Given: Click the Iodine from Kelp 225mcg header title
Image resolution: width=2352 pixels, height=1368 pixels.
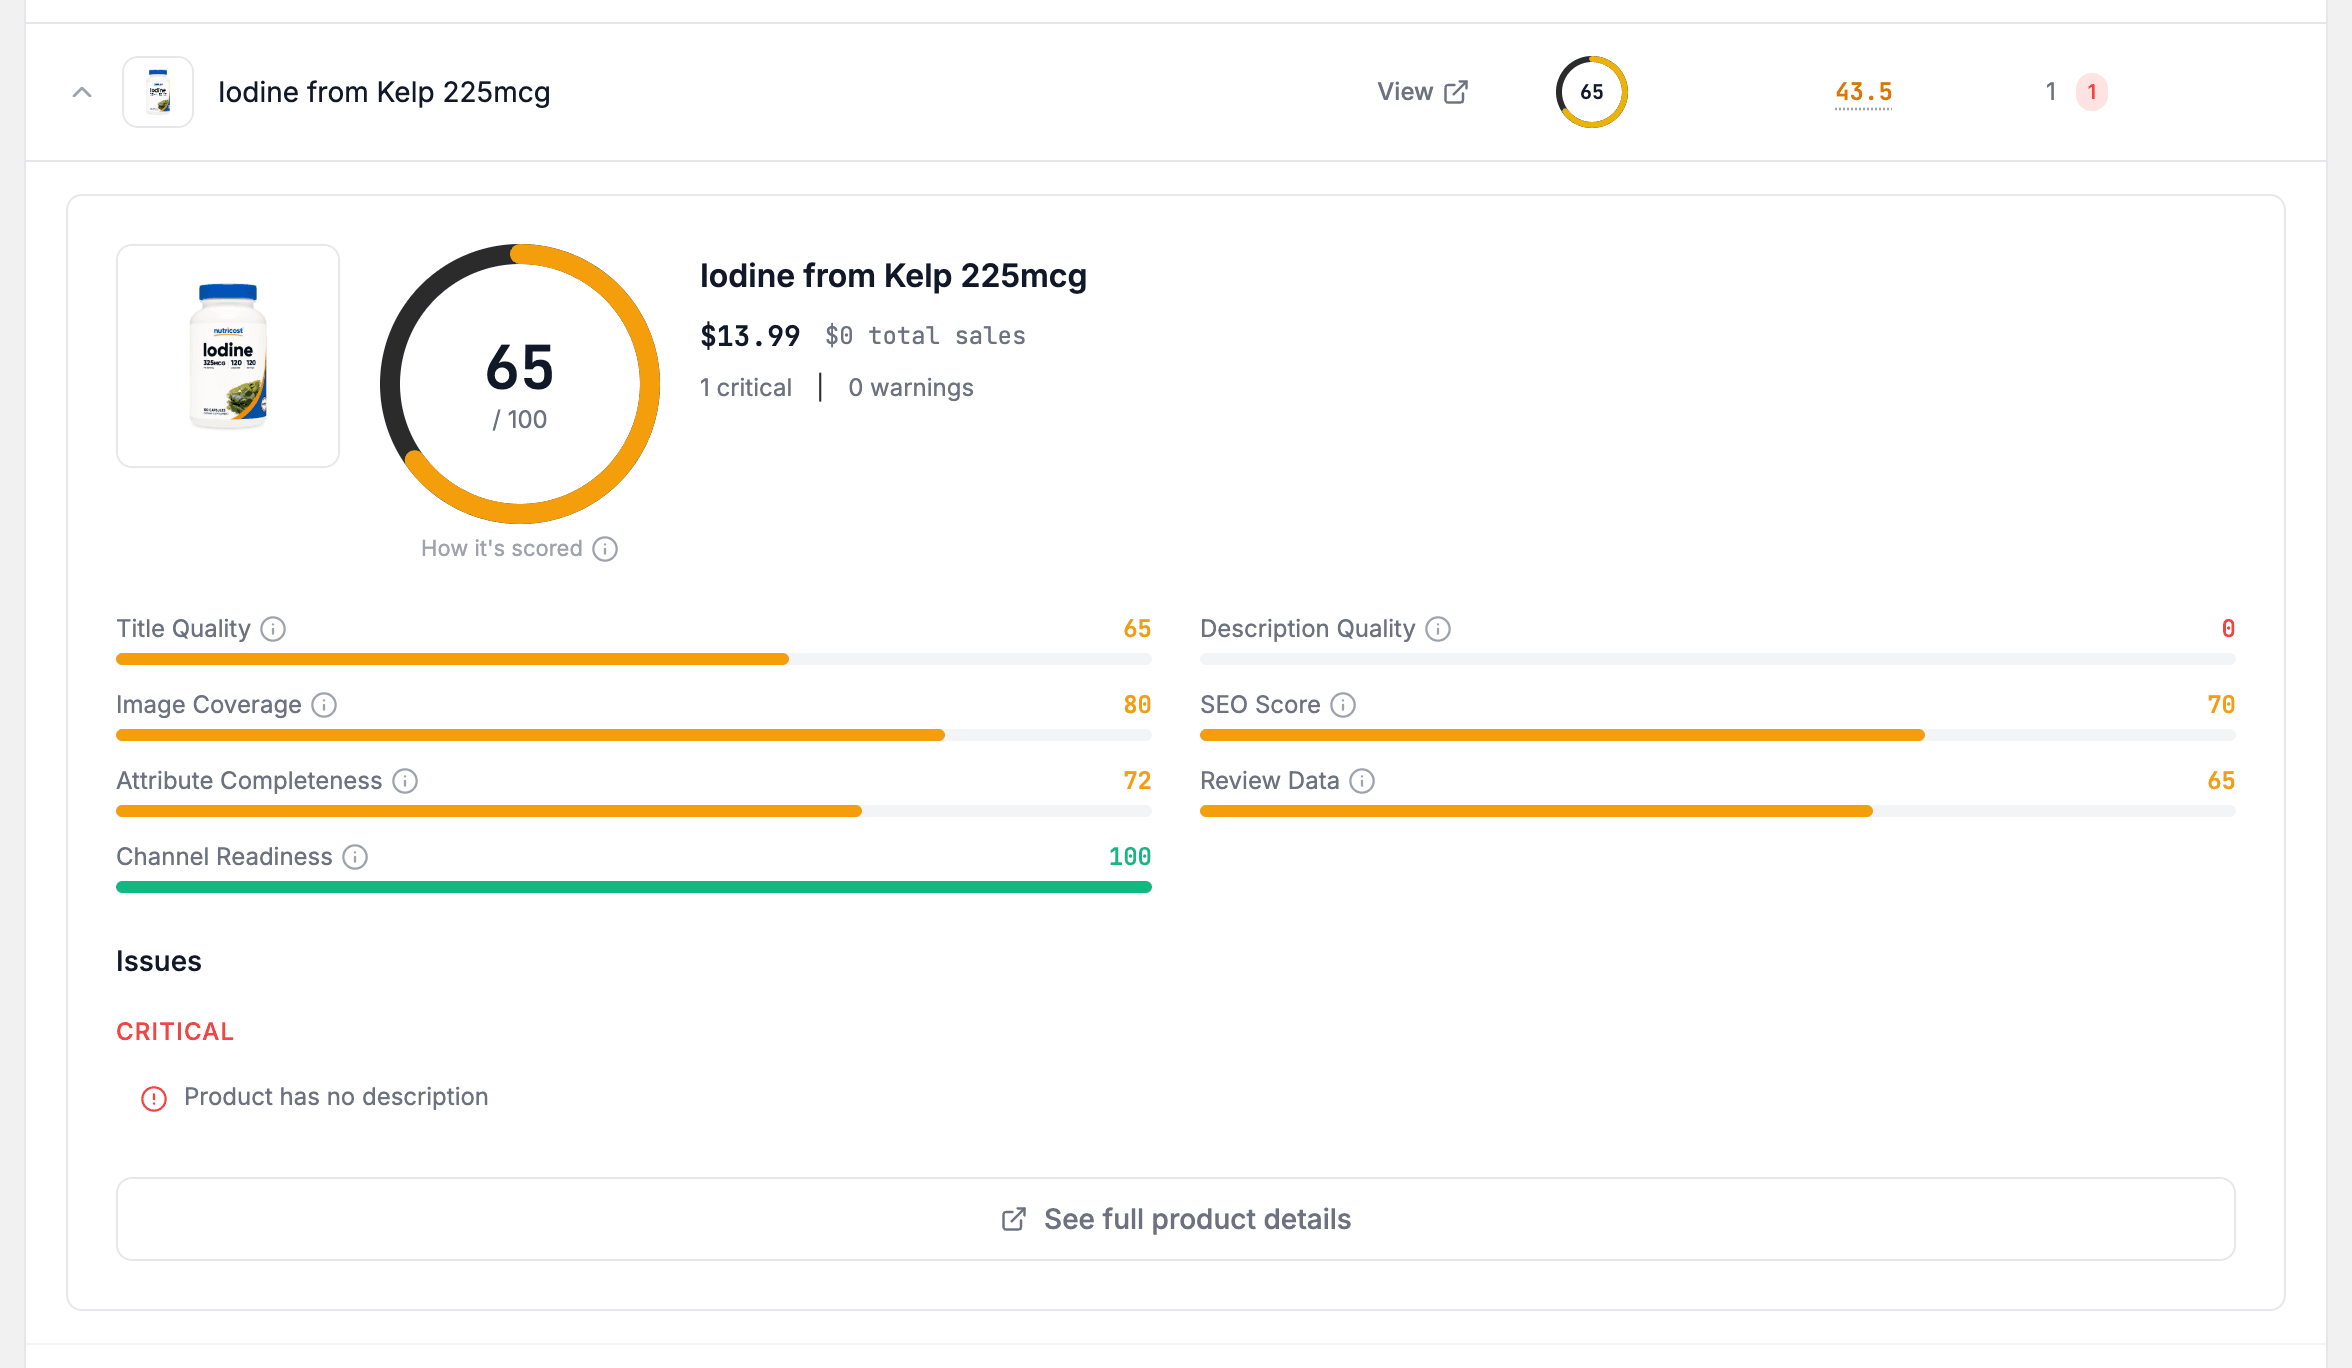Looking at the screenshot, I should (384, 92).
